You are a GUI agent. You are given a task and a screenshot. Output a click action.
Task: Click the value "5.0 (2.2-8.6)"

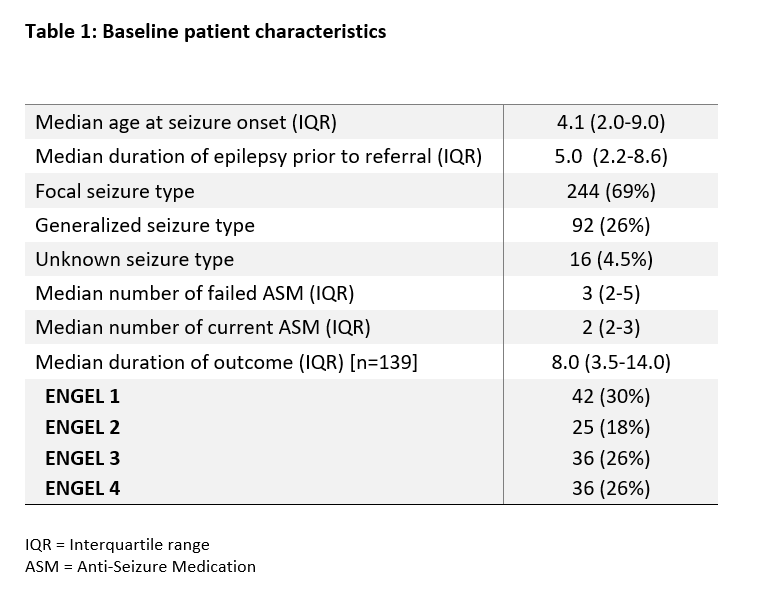click(611, 157)
